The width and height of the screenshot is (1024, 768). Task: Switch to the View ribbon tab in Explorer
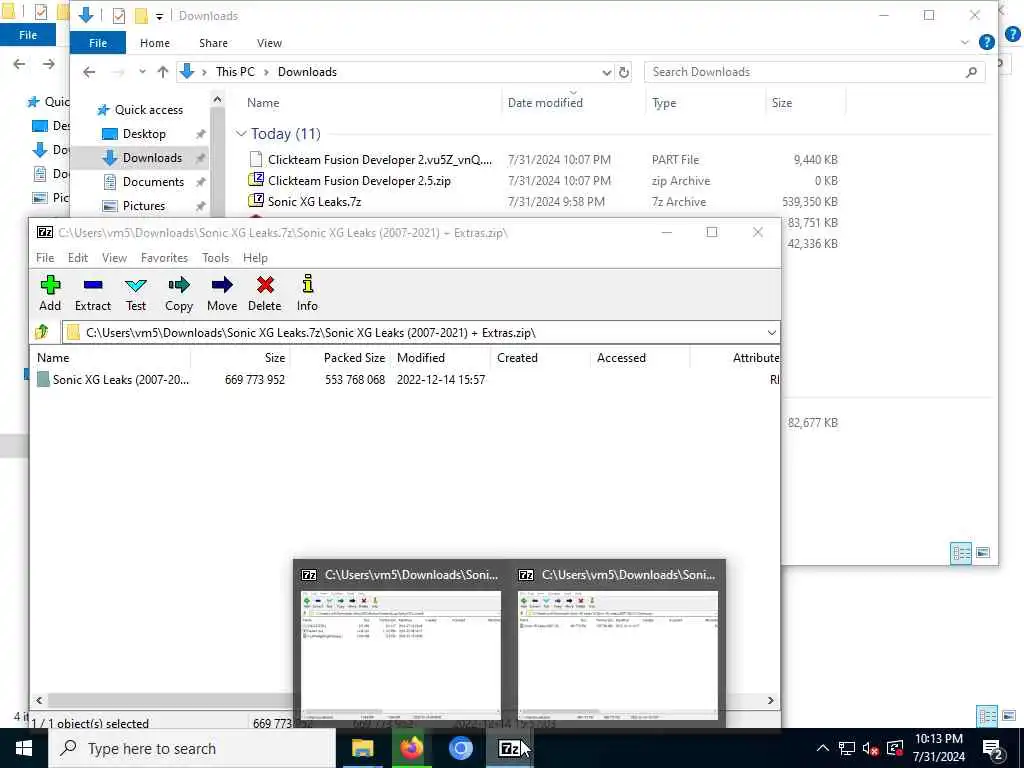(269, 43)
